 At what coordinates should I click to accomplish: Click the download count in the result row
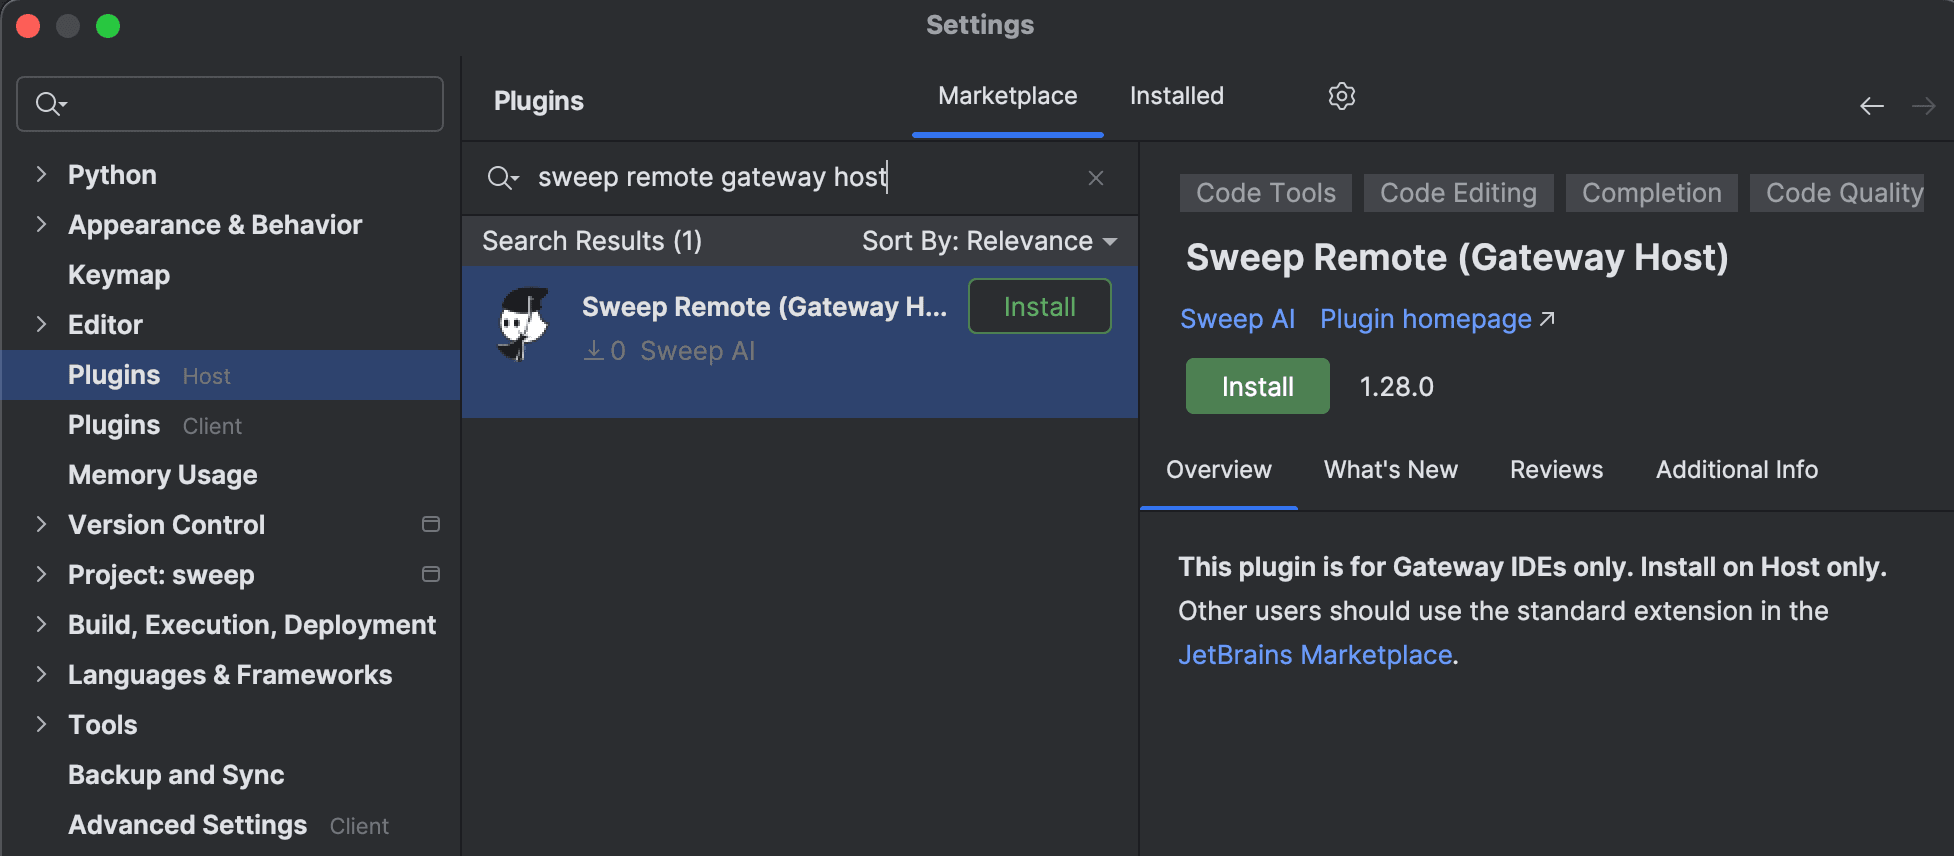point(605,351)
